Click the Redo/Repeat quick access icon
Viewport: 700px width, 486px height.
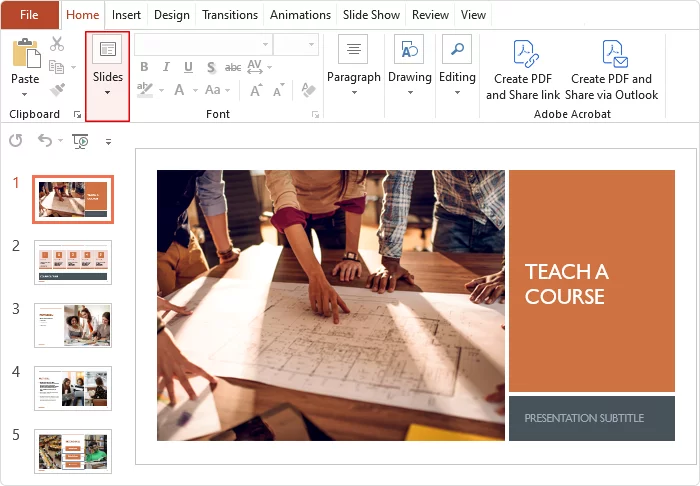[x=16, y=141]
